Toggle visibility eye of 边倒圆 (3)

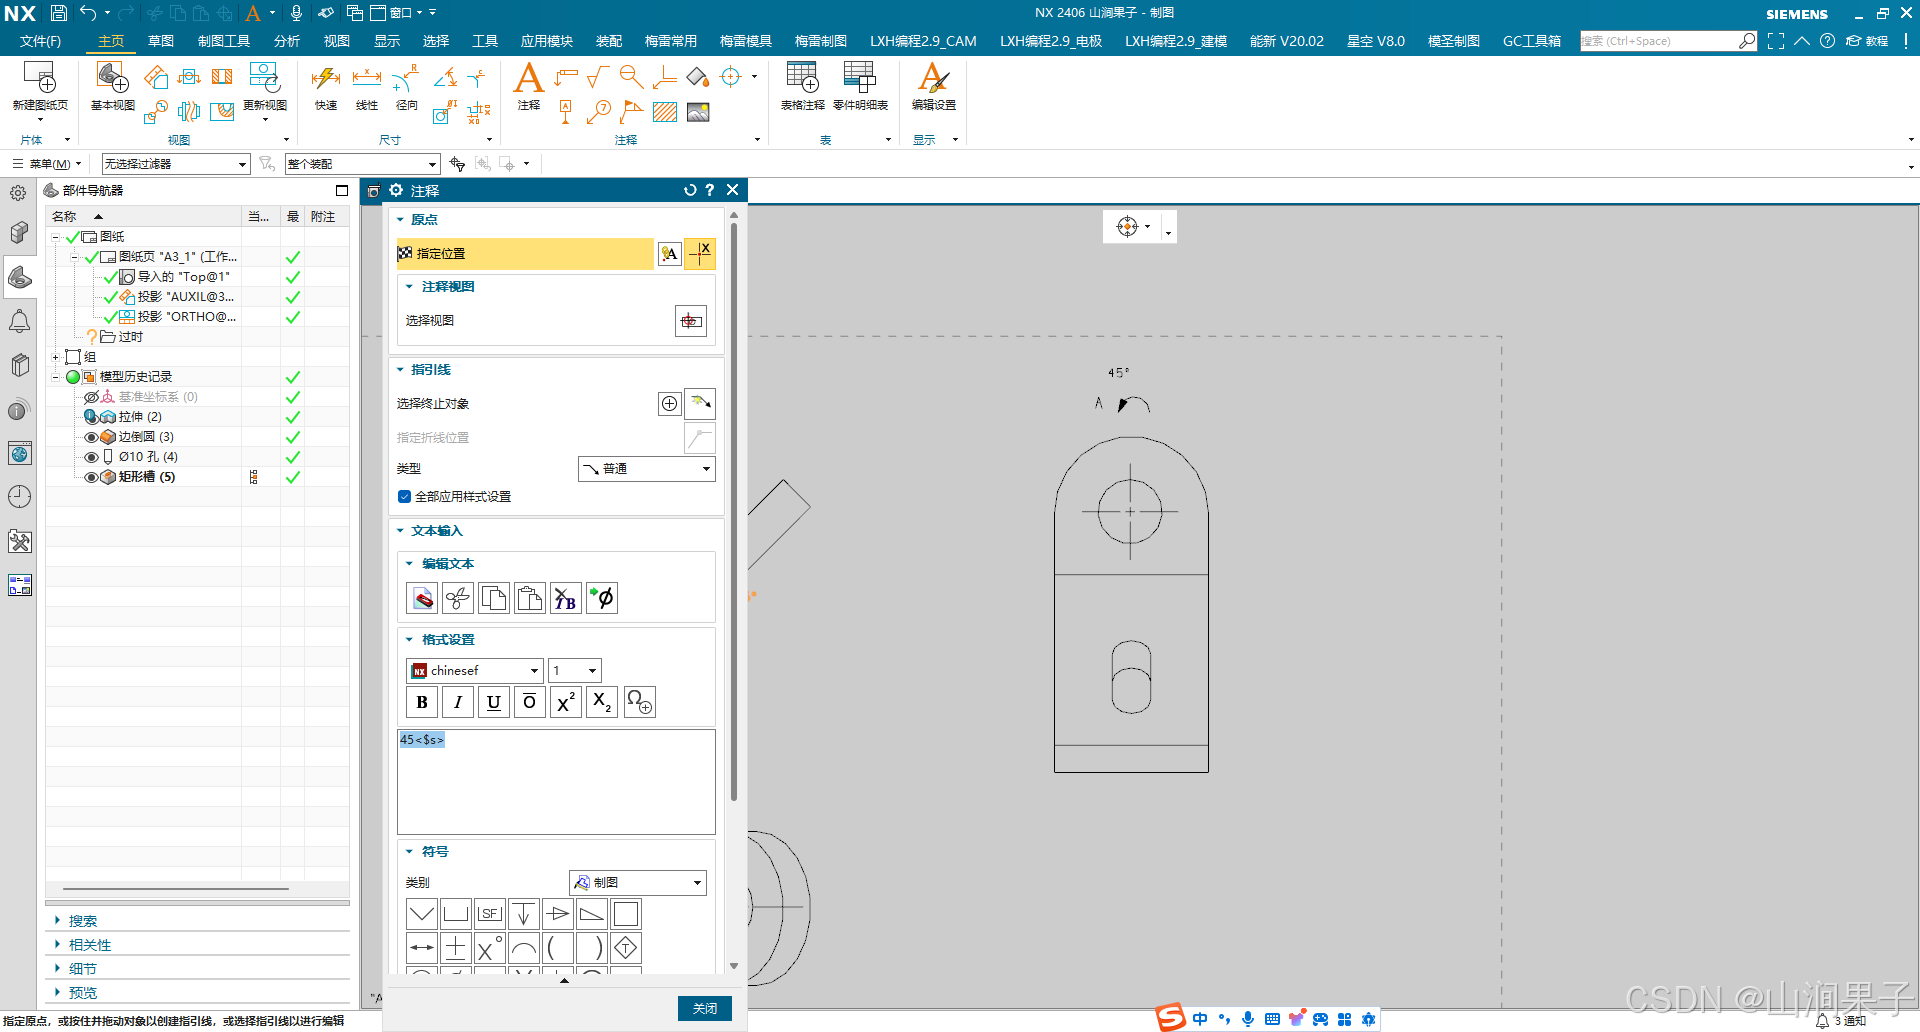tap(91, 437)
